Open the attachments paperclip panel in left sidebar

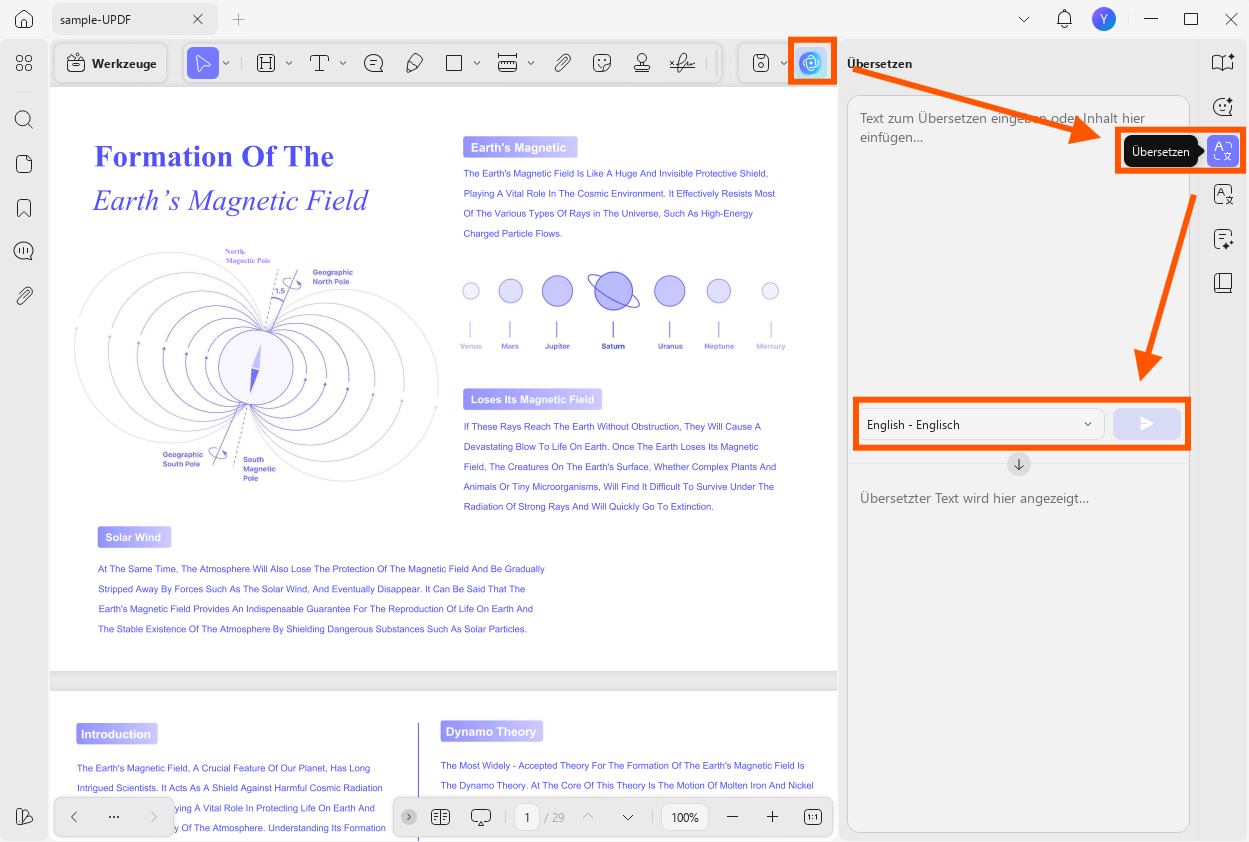click(24, 295)
